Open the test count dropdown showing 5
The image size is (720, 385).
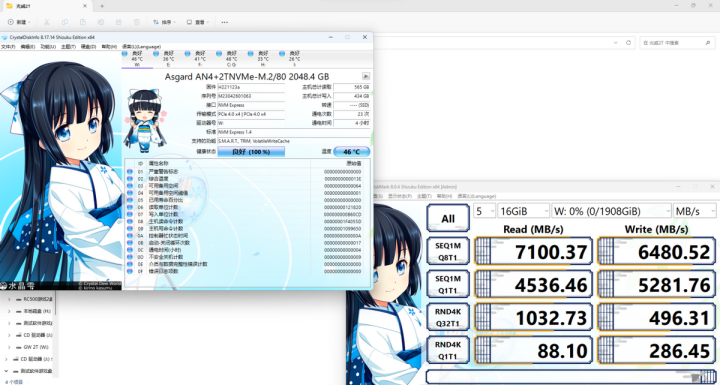[x=485, y=211]
